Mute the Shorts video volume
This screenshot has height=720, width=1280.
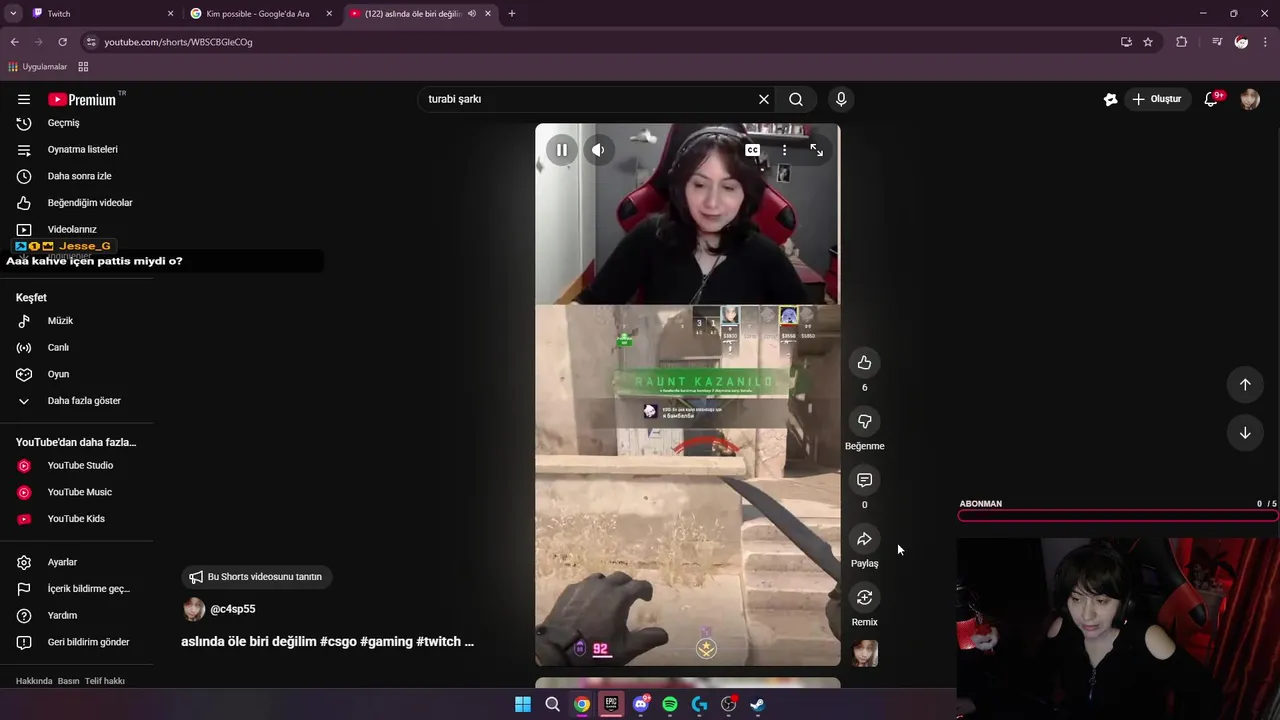click(598, 150)
